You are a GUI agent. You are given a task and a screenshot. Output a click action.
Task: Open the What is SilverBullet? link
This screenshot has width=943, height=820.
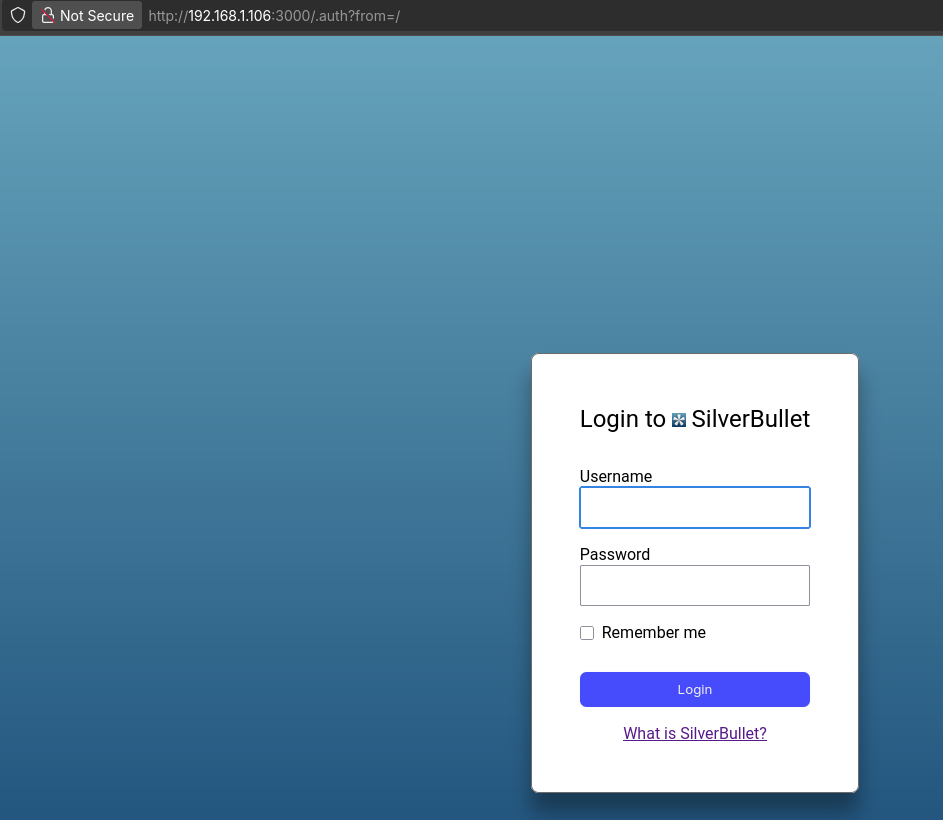[x=694, y=733]
